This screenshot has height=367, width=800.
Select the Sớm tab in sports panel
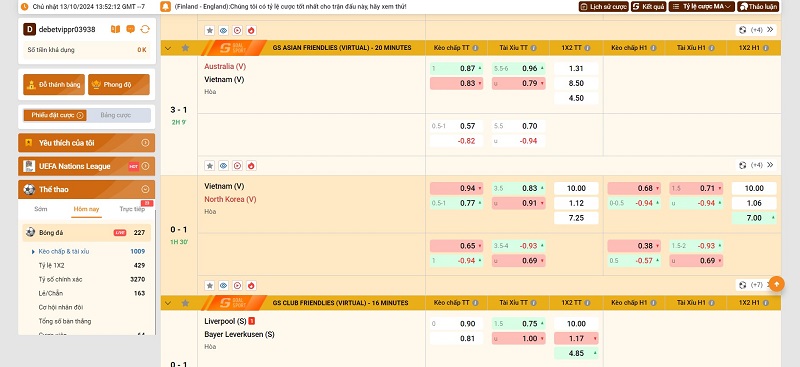pos(41,209)
